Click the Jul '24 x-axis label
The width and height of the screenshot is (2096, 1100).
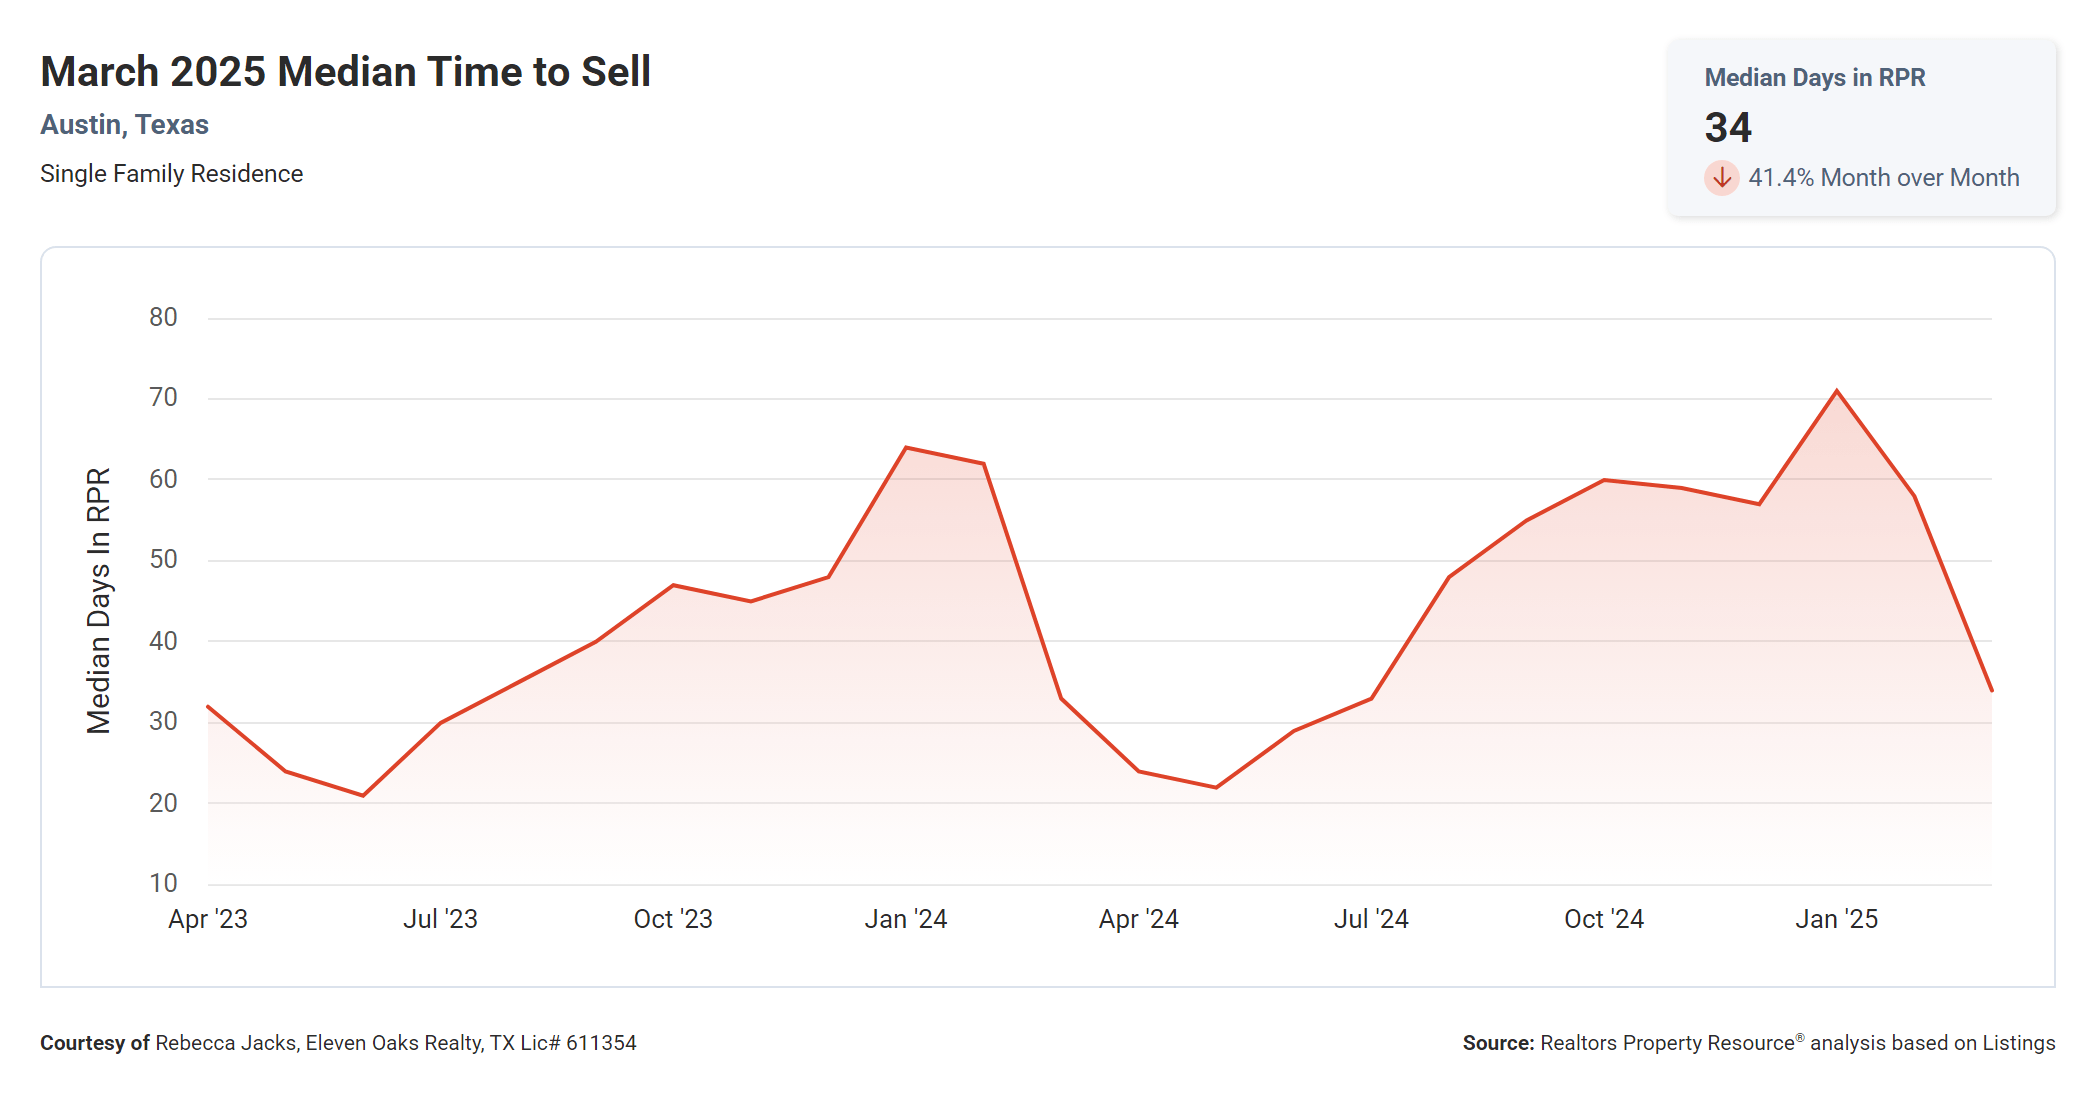(x=1371, y=919)
